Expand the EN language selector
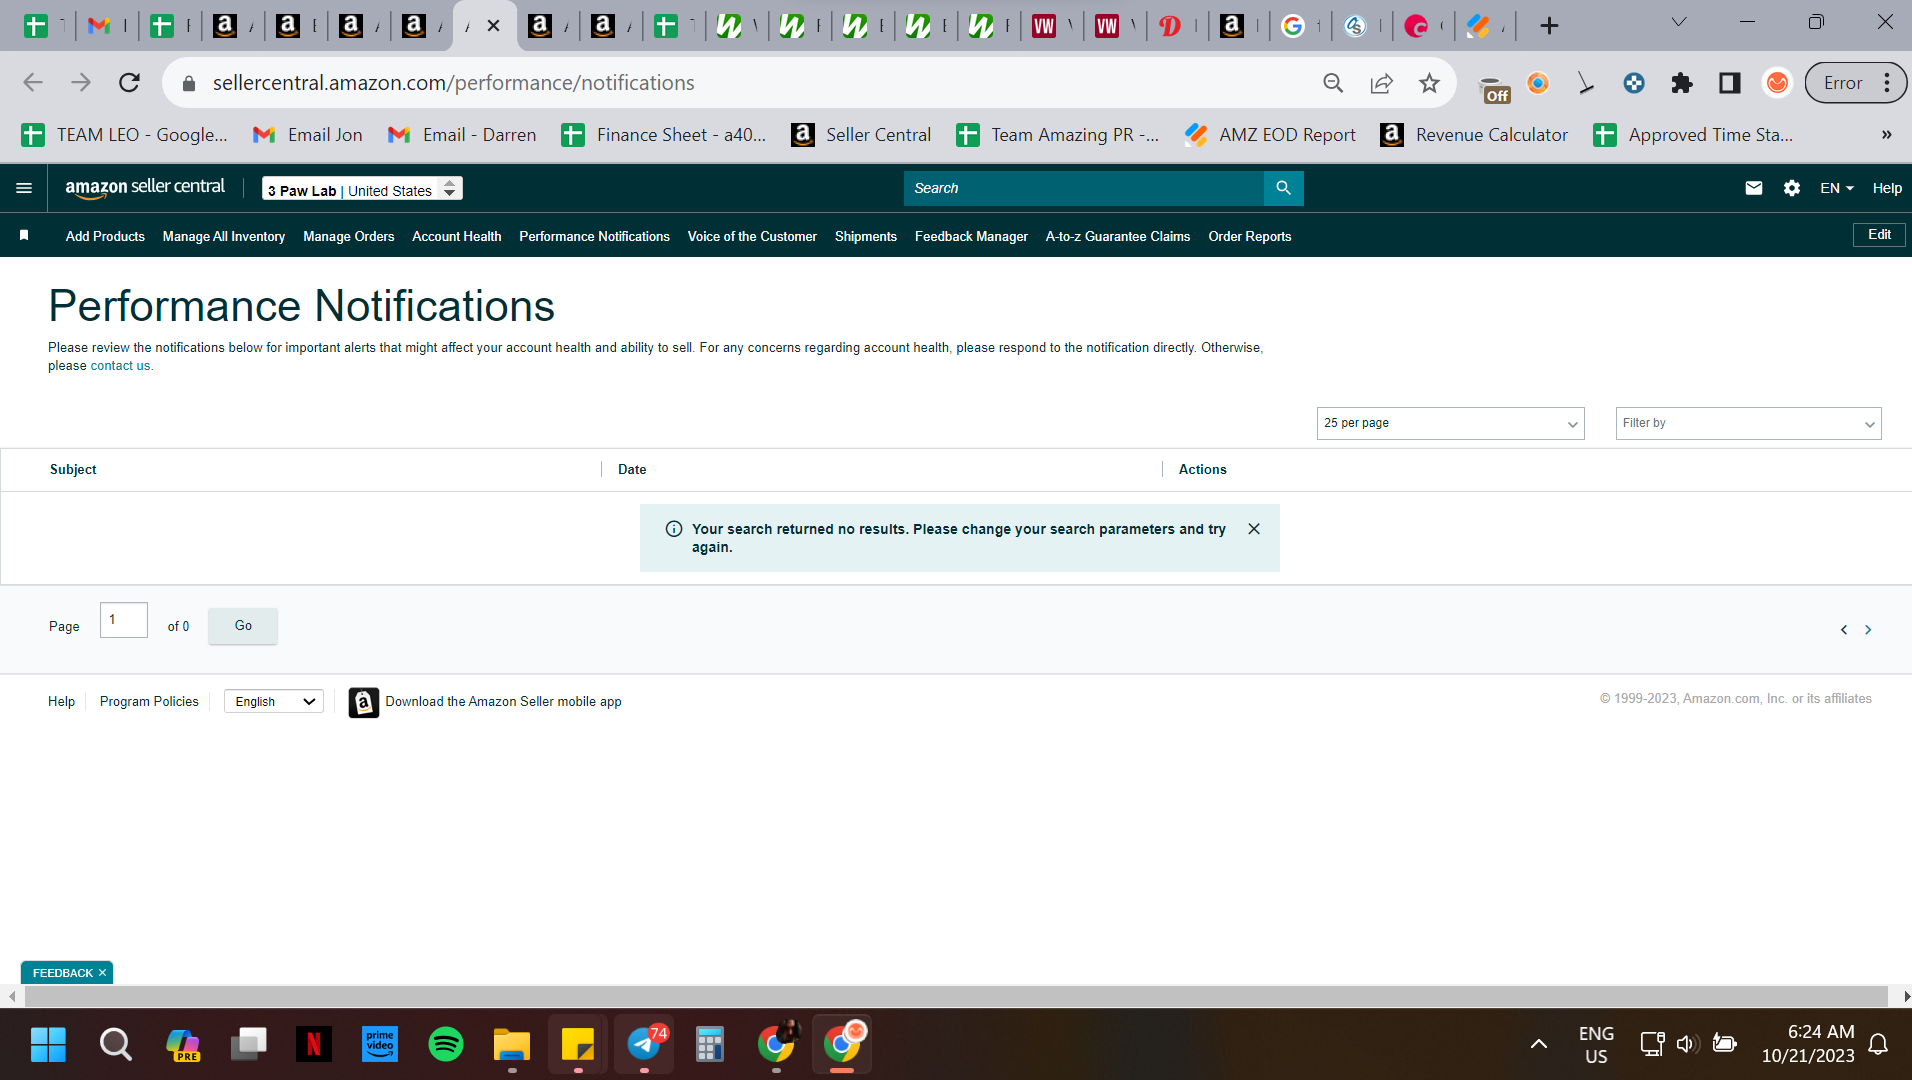 click(1837, 188)
